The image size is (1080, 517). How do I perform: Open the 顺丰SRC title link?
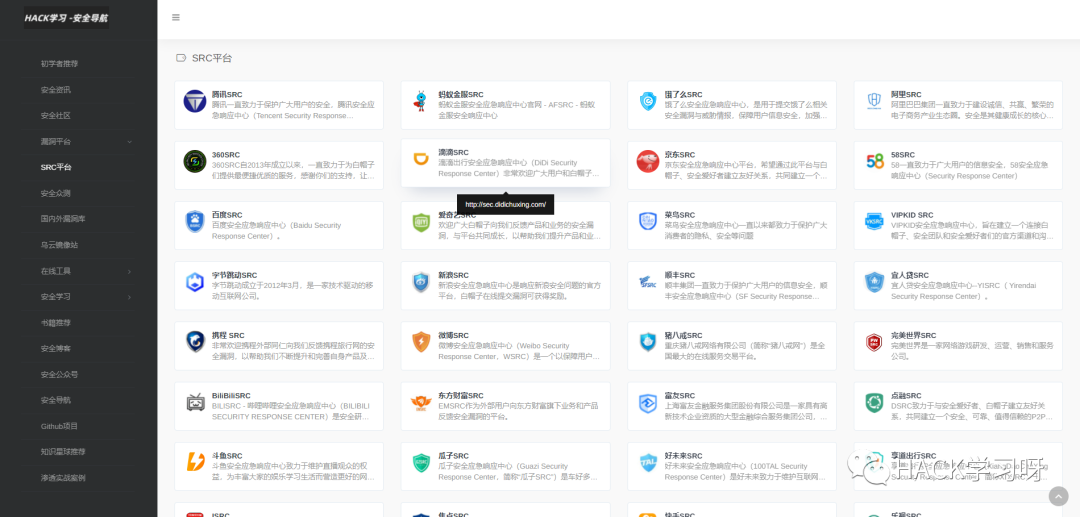[x=680, y=275]
